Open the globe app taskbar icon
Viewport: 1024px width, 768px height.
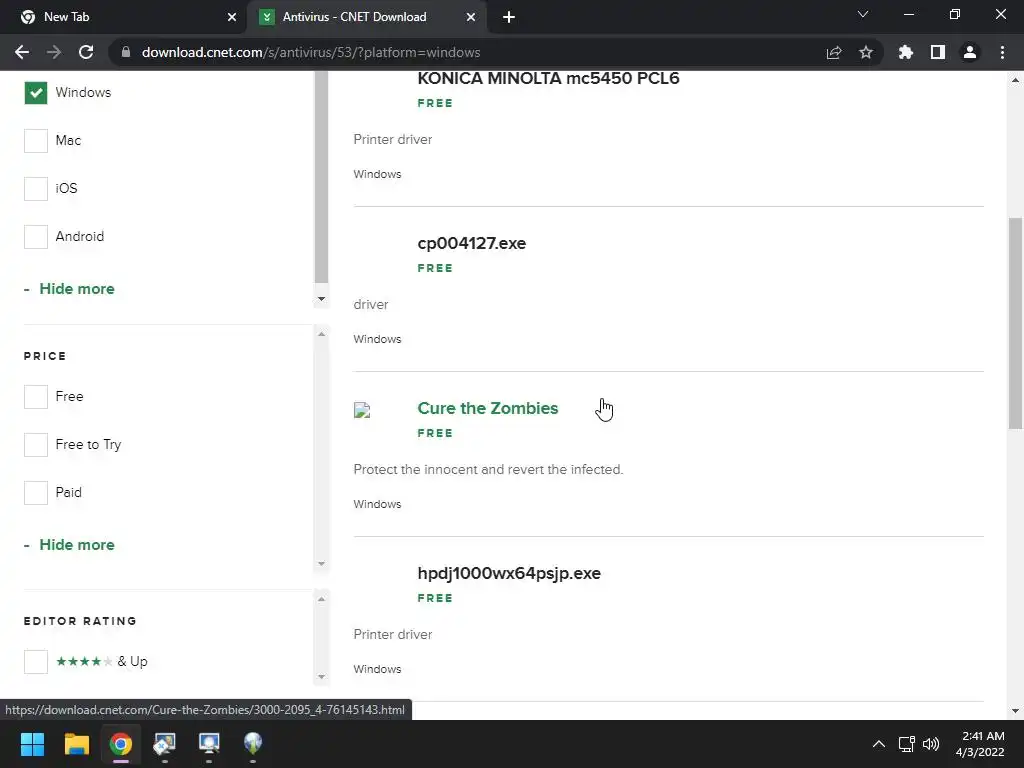click(253, 744)
